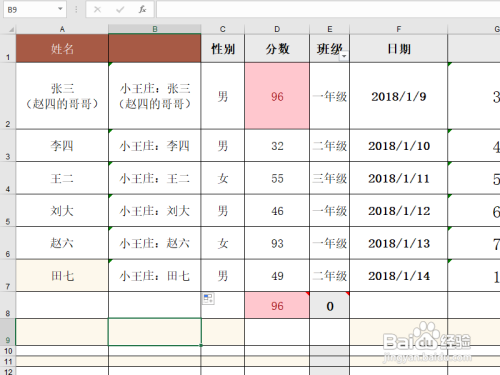Select row 2 header
The image size is (500, 375).
[x=8, y=96]
